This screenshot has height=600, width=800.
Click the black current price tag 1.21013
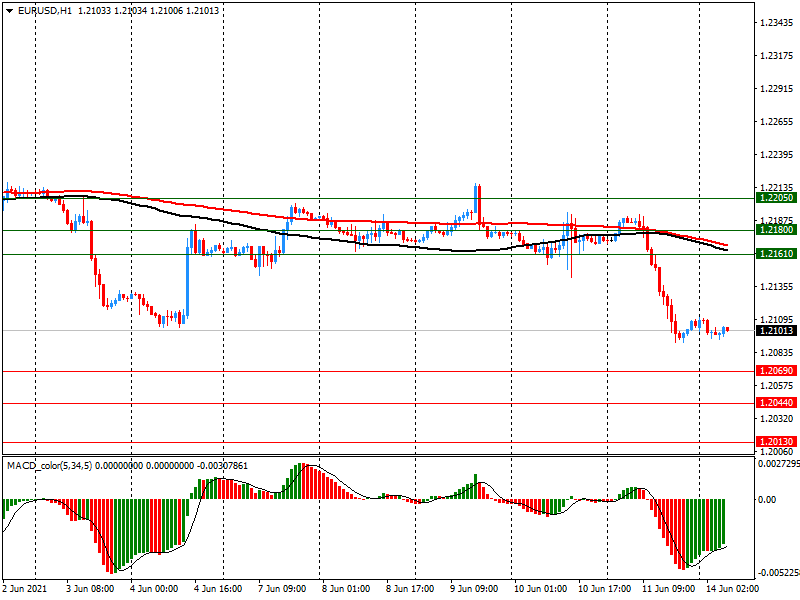(776, 330)
